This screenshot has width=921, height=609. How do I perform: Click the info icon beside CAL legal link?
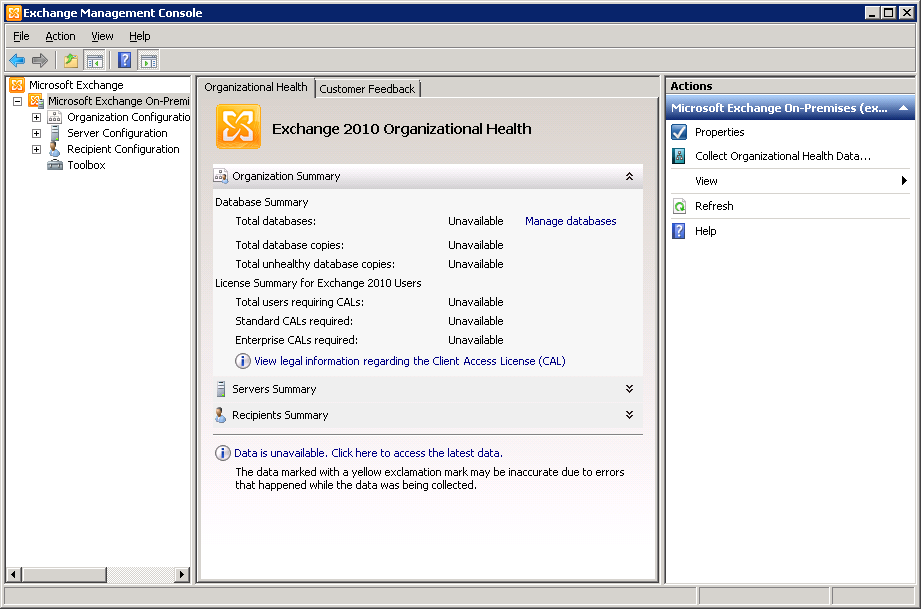243,361
